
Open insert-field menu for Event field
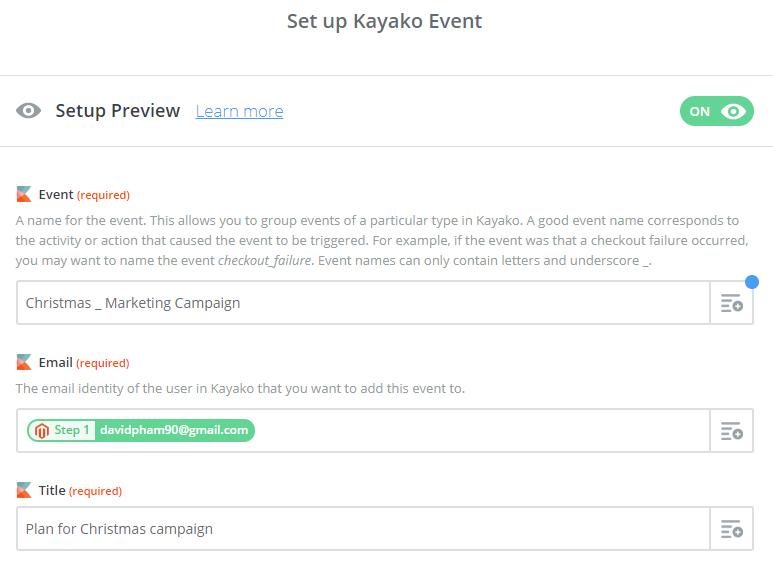(x=731, y=303)
